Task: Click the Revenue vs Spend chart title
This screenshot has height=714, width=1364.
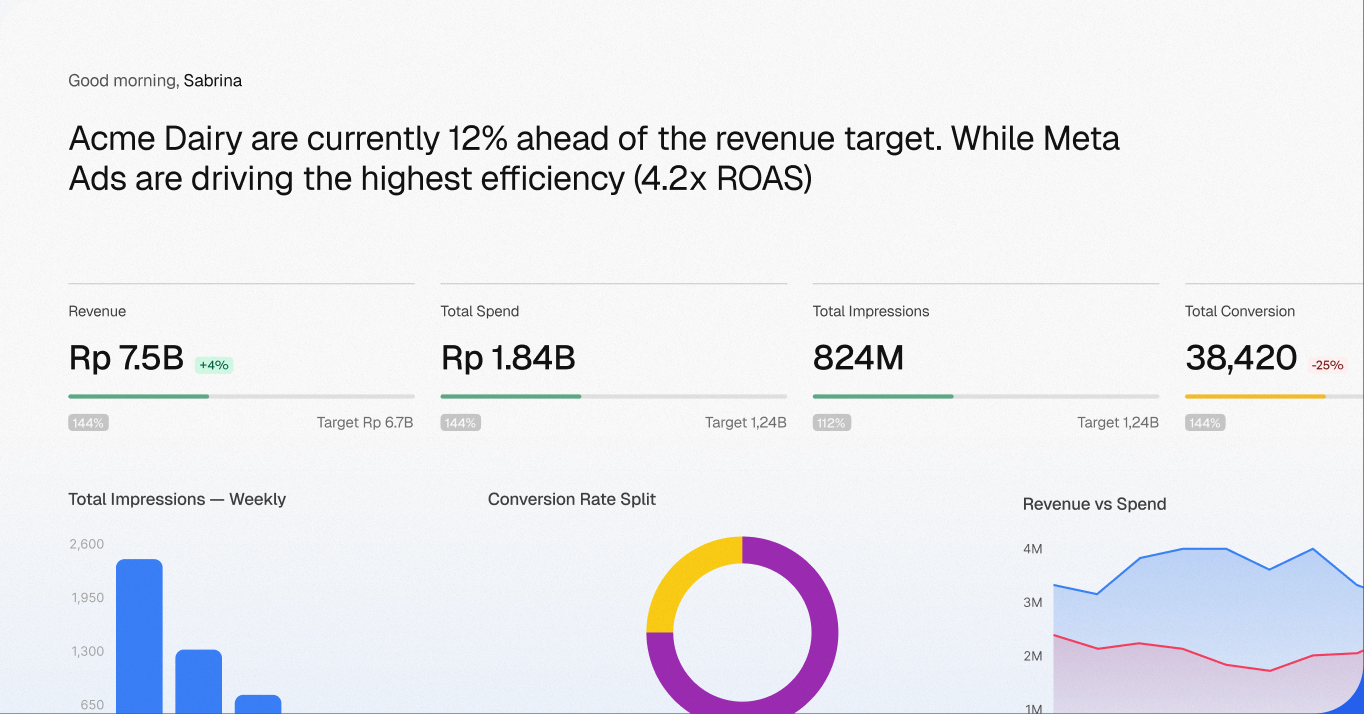Action: [1094, 504]
